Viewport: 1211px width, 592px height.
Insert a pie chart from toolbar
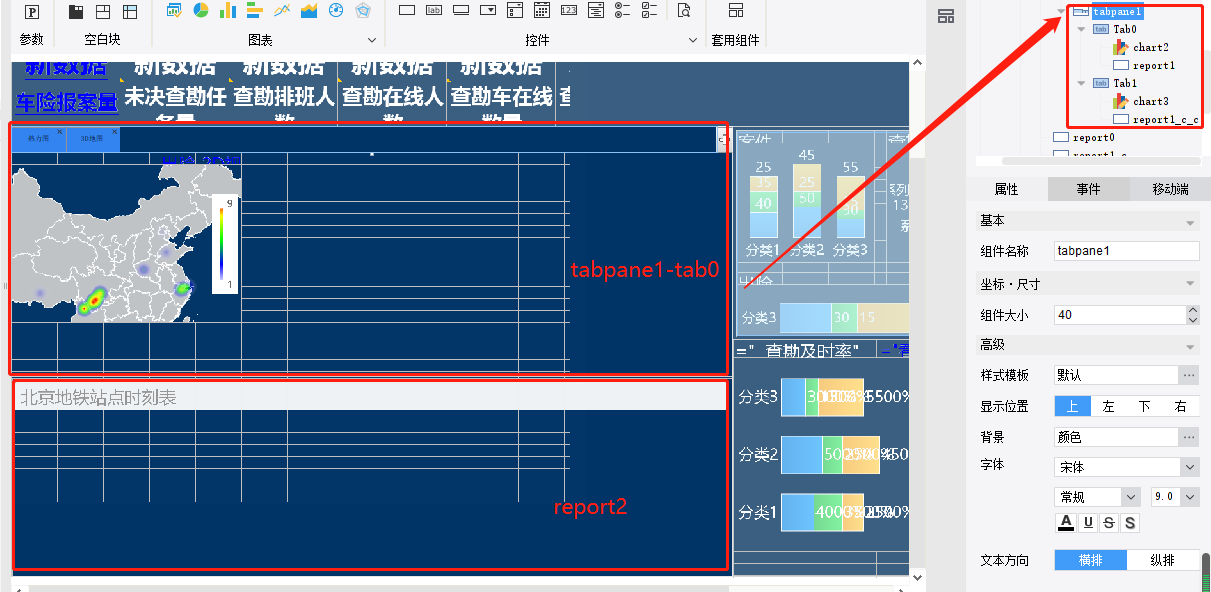coord(201,11)
